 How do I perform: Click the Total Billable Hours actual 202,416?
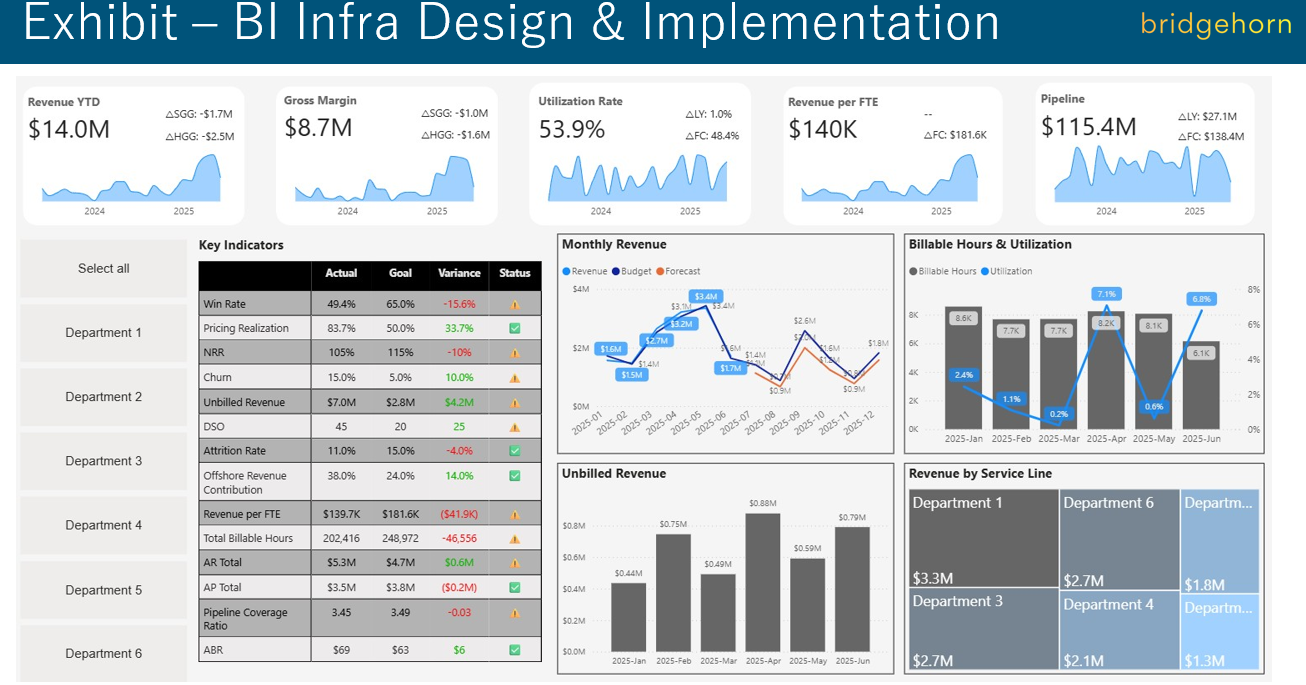[341, 538]
